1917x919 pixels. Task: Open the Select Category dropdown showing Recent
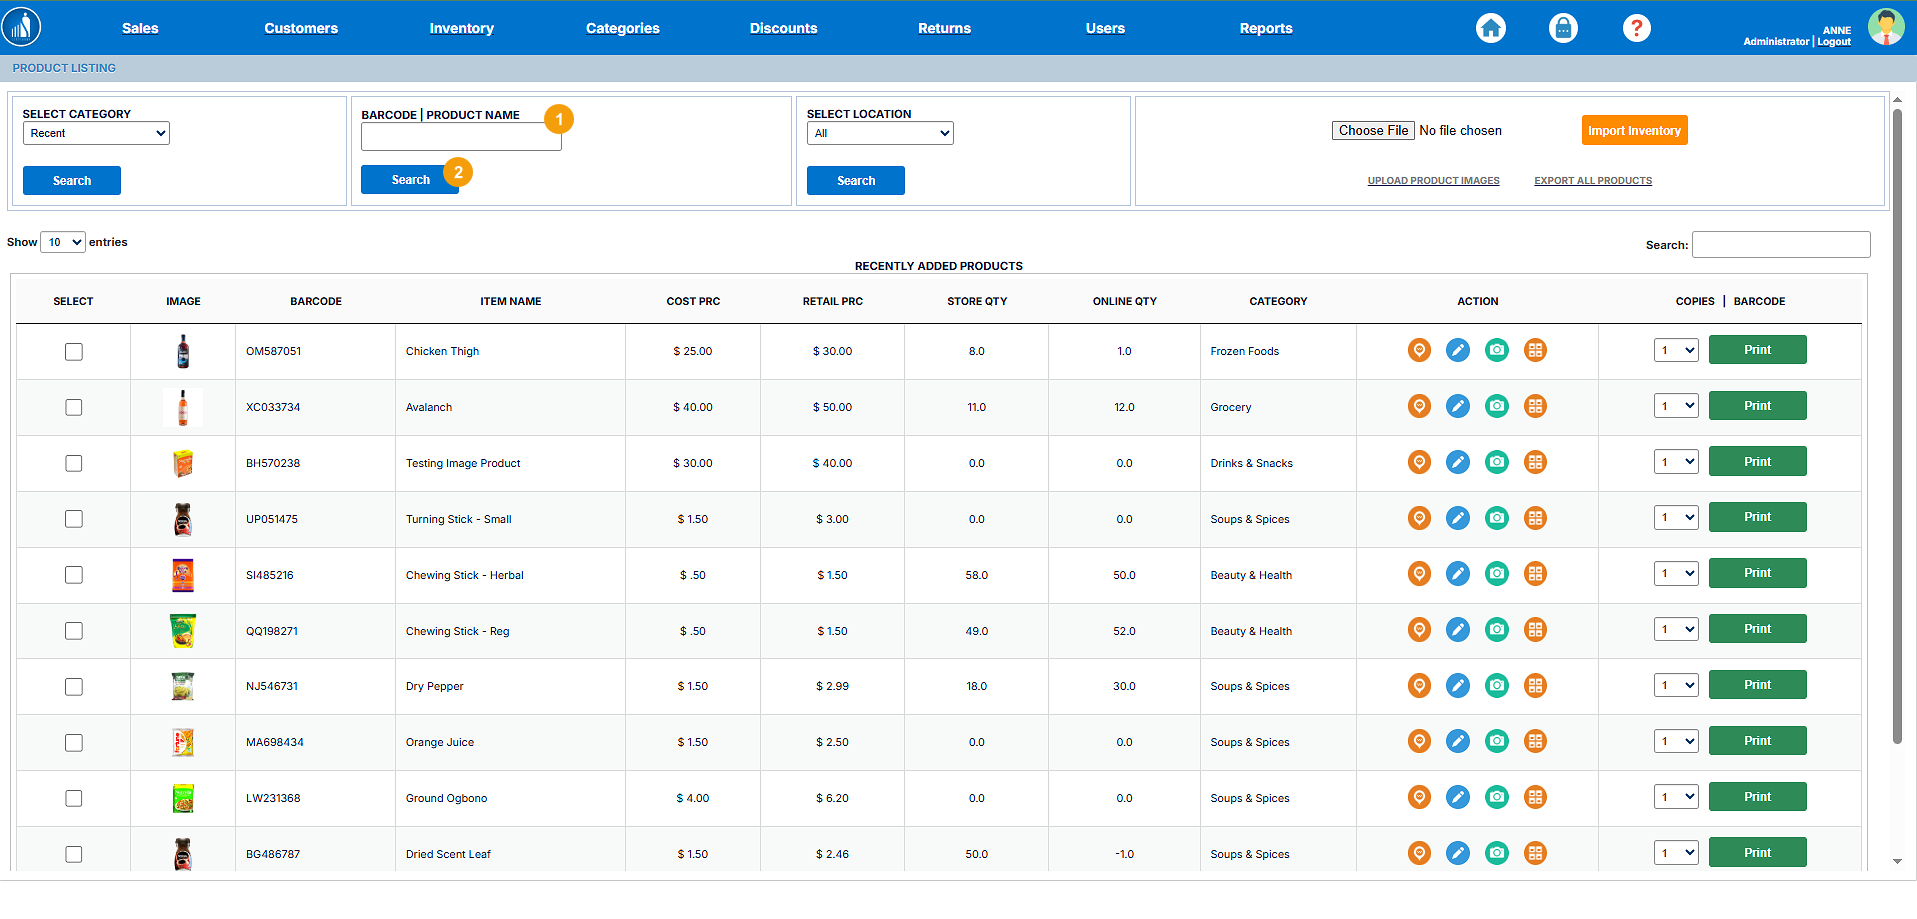pos(96,133)
